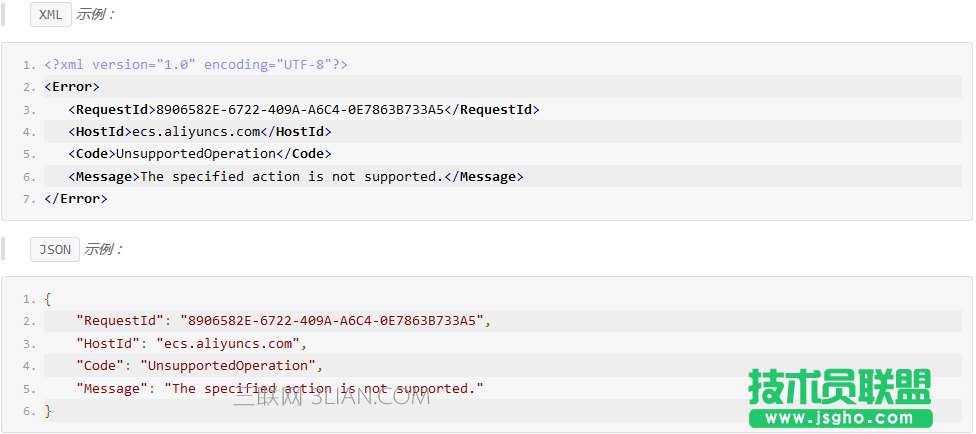Click the opening brace in JSON block
This screenshot has width=976, height=434.
pyautogui.click(x=48, y=299)
